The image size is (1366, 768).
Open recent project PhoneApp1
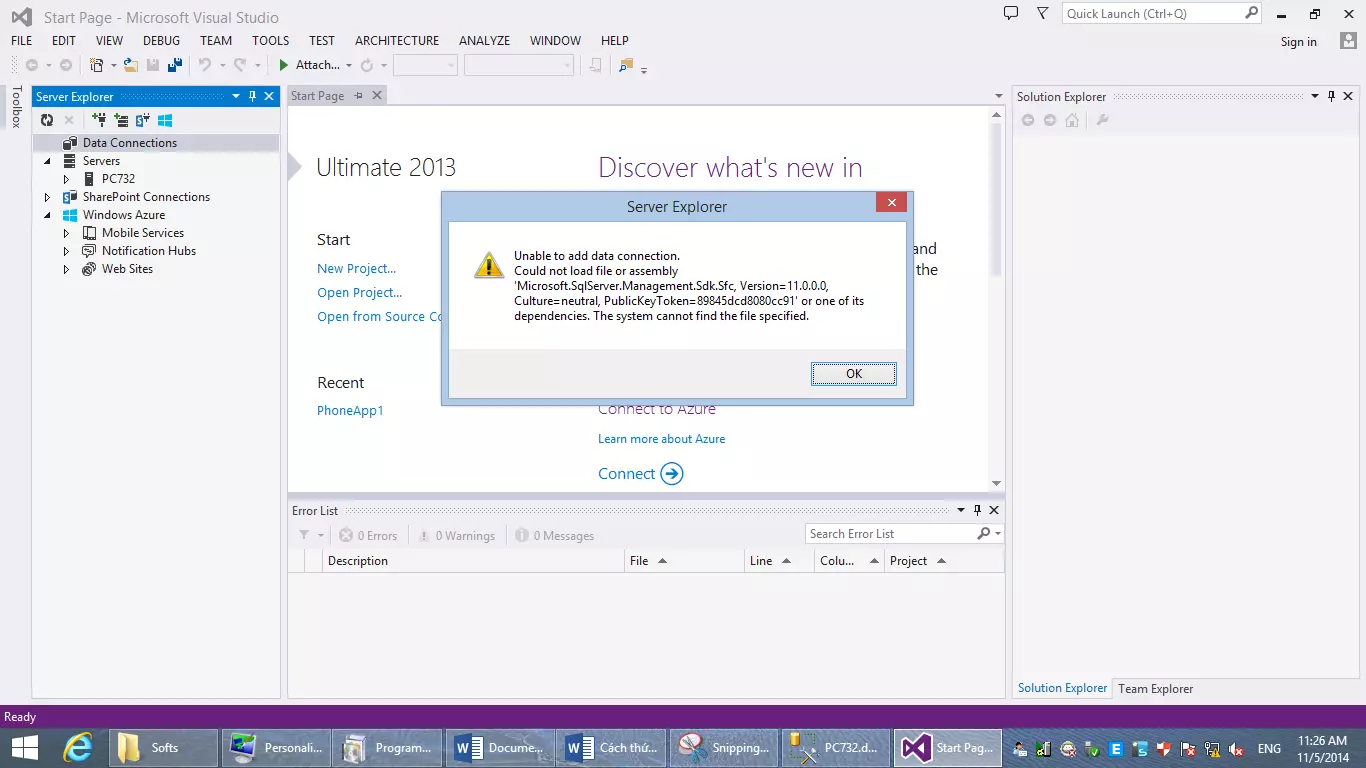pyautogui.click(x=350, y=410)
